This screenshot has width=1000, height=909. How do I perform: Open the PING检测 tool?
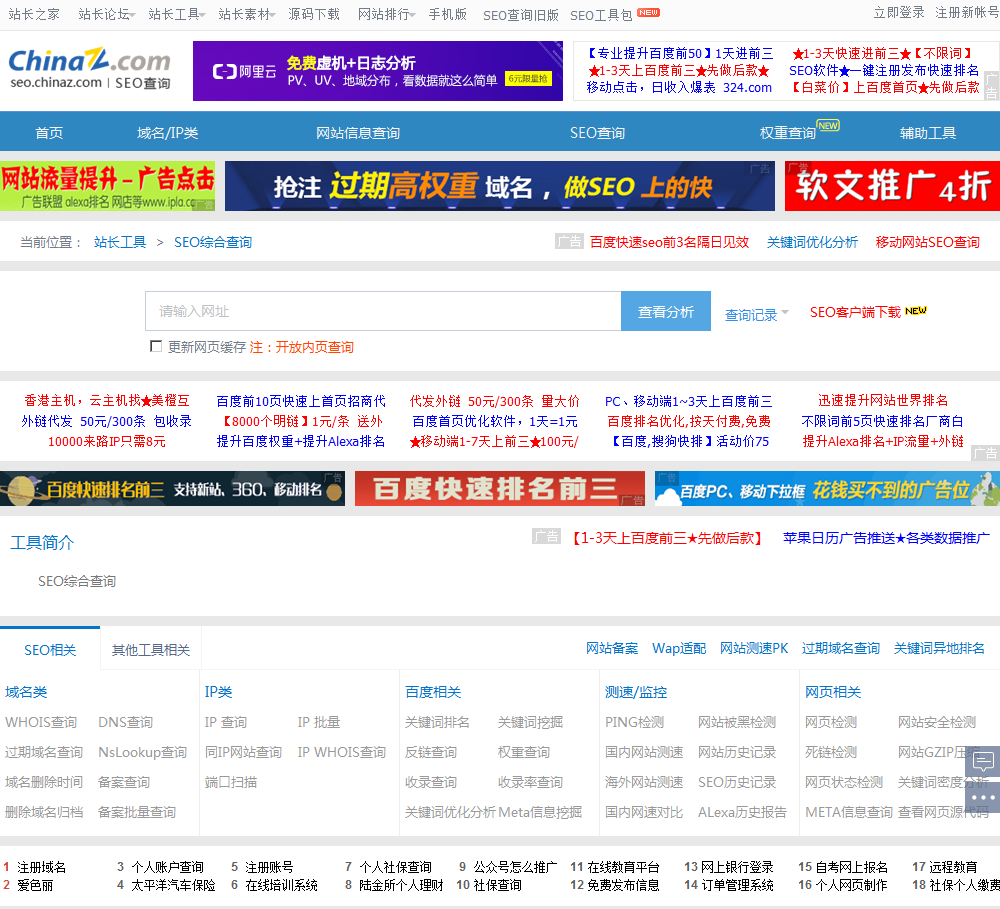[x=635, y=722]
